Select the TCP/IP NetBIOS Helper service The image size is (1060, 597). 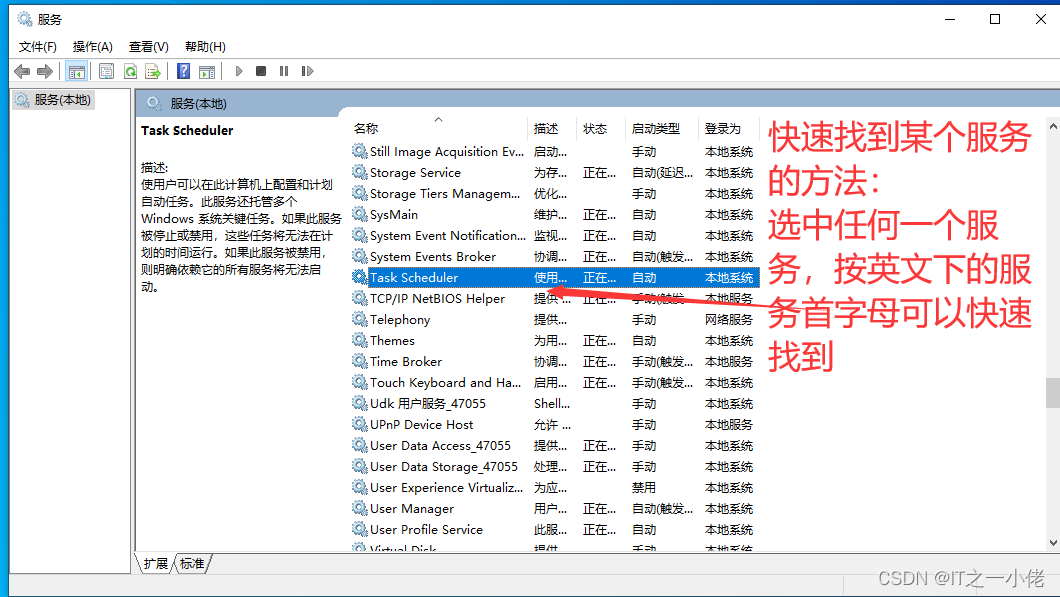point(437,298)
